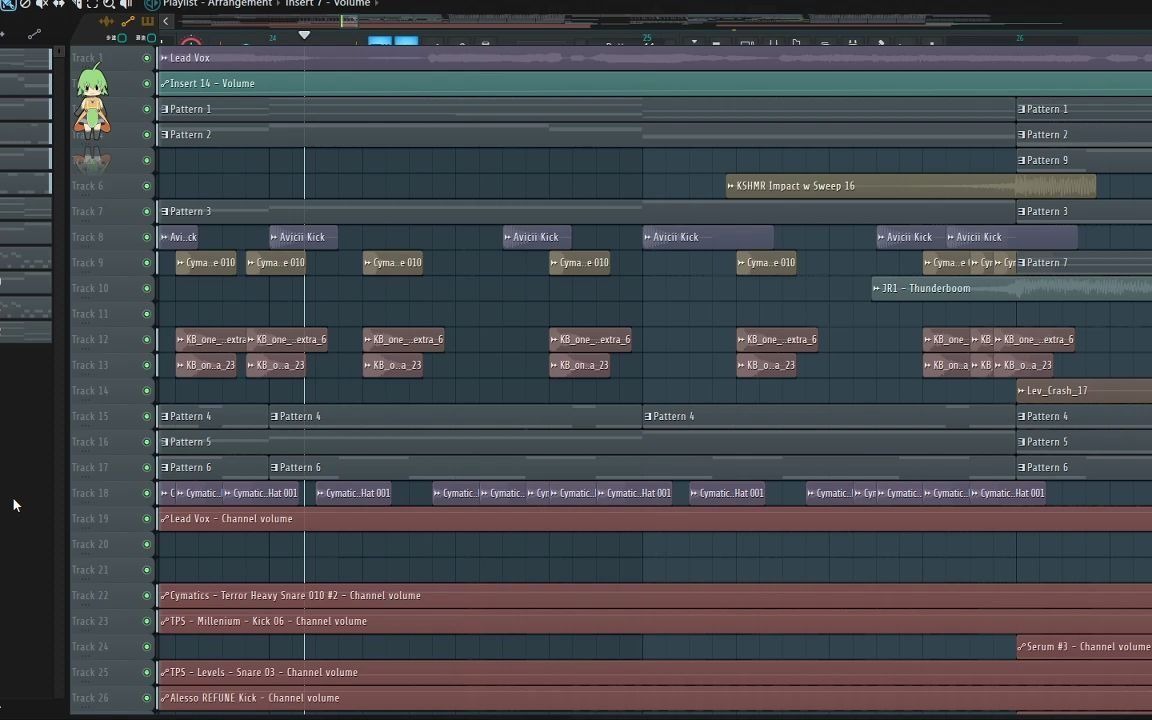Click the automation curve icon in the left panel
This screenshot has width=1152, height=720.
tap(35, 34)
